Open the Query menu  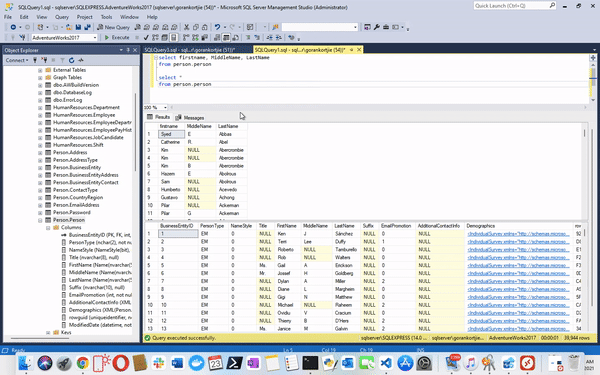62,17
